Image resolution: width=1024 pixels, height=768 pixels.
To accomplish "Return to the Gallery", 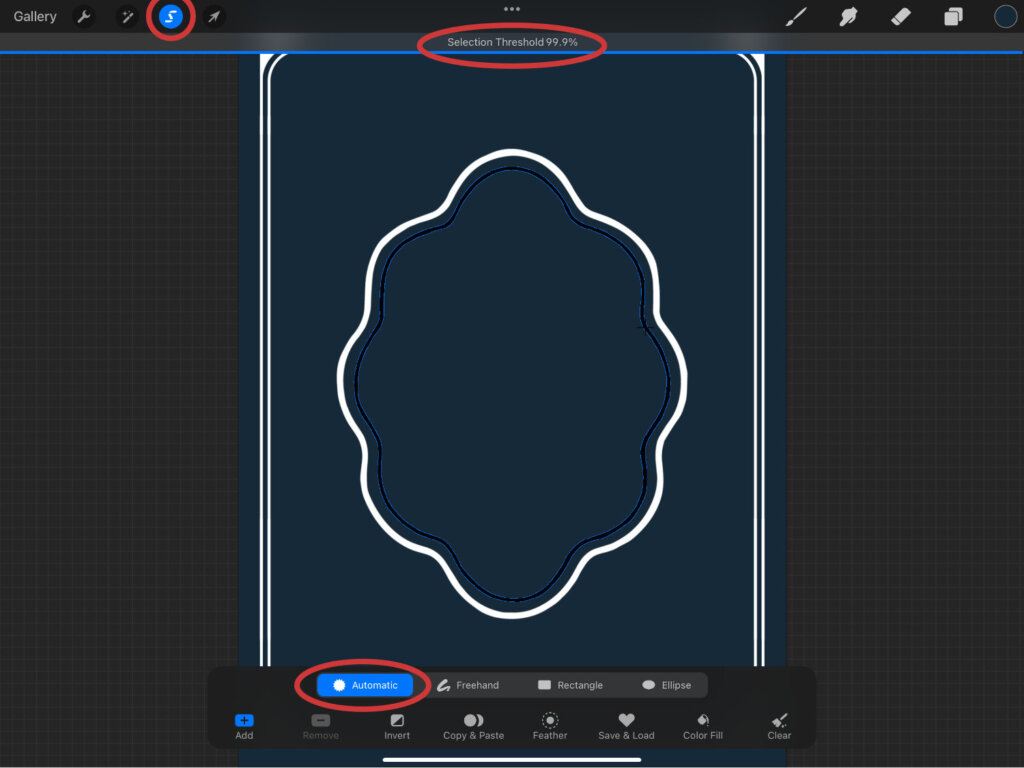I will (35, 17).
